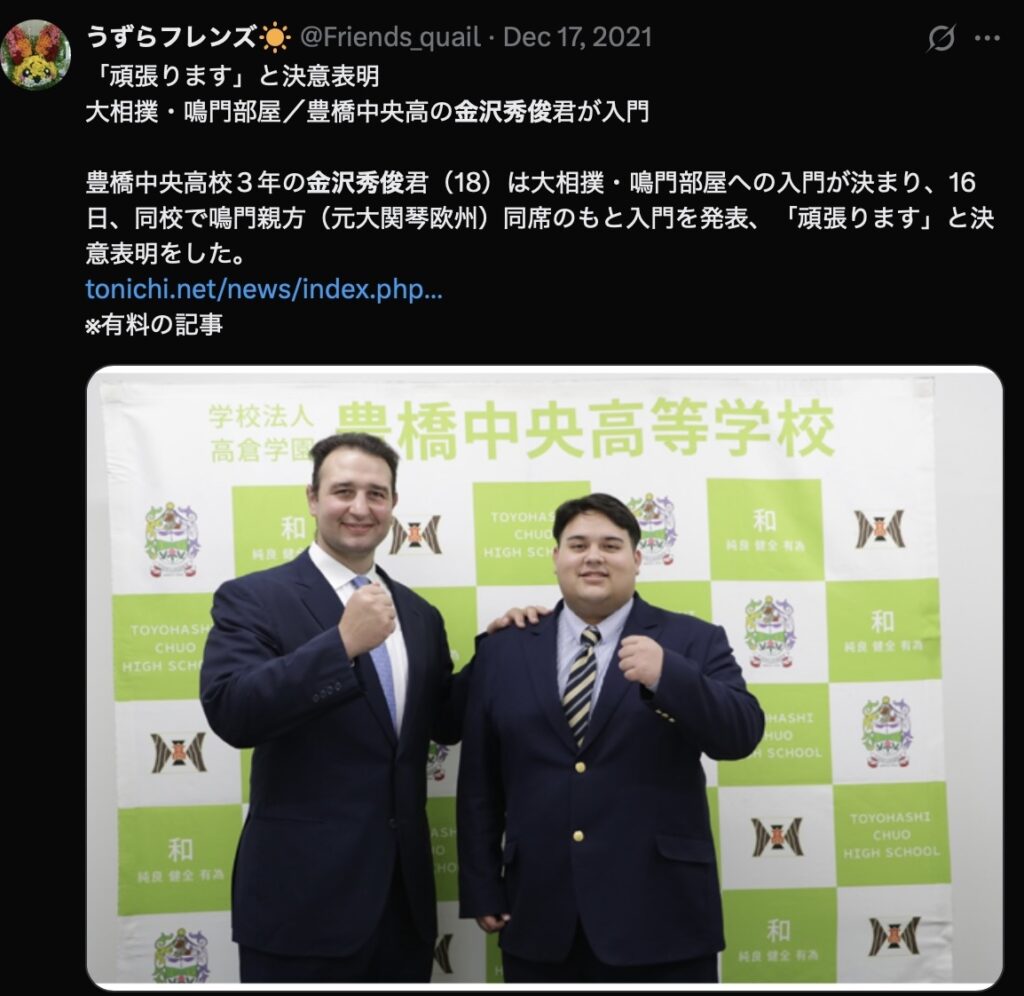Click the 「頑張ります」と決意表明 headline text
Image resolution: width=1024 pixels, height=996 pixels.
232,76
